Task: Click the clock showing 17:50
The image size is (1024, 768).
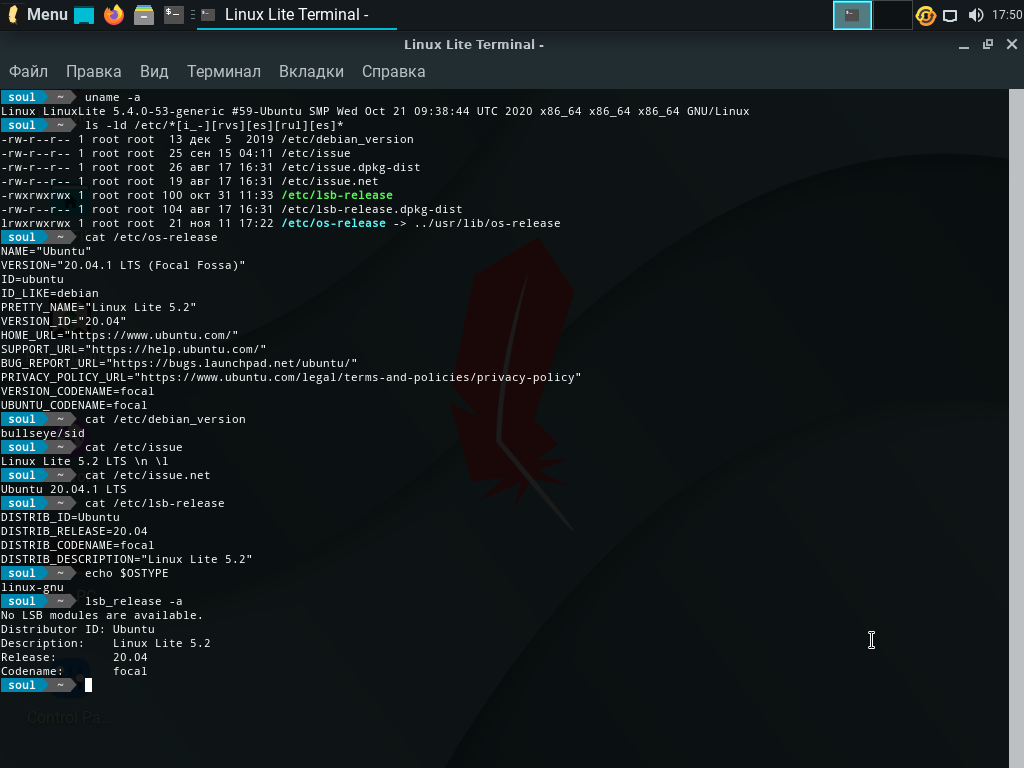Action: coord(1007,14)
